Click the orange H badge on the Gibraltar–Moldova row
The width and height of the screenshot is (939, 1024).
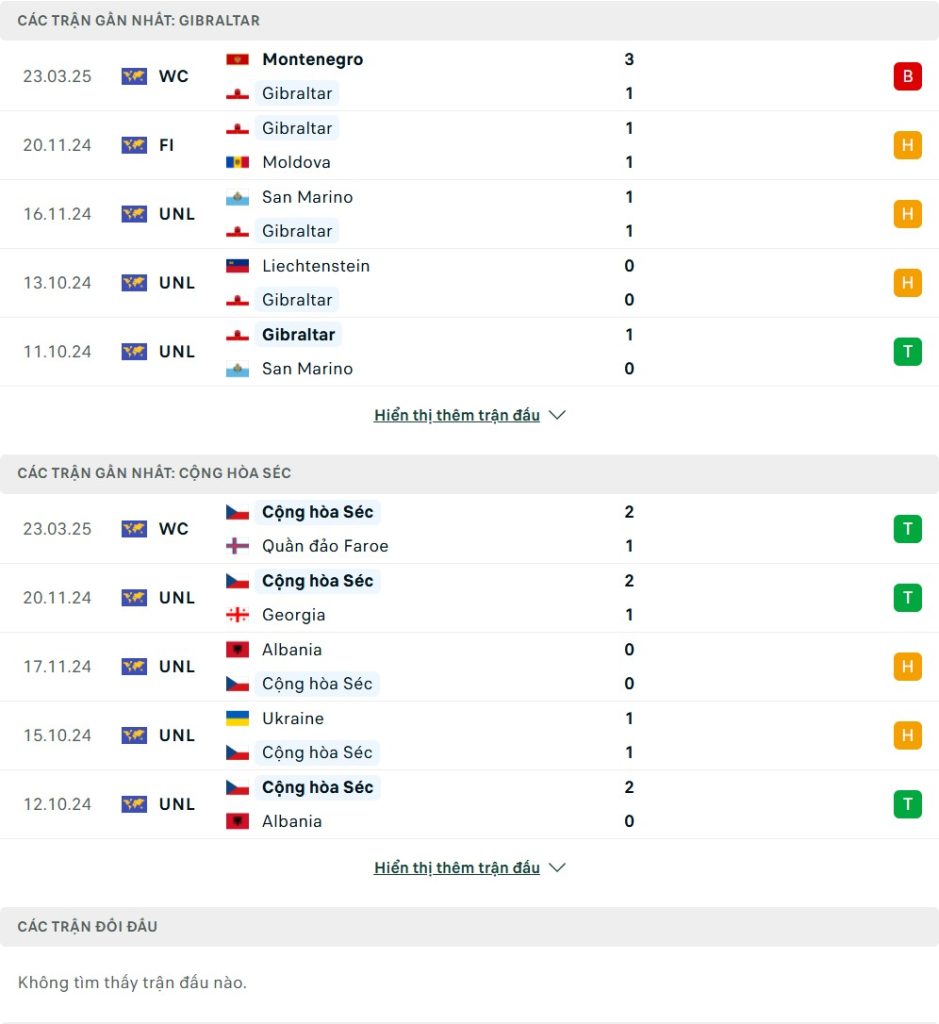pyautogui.click(x=907, y=145)
